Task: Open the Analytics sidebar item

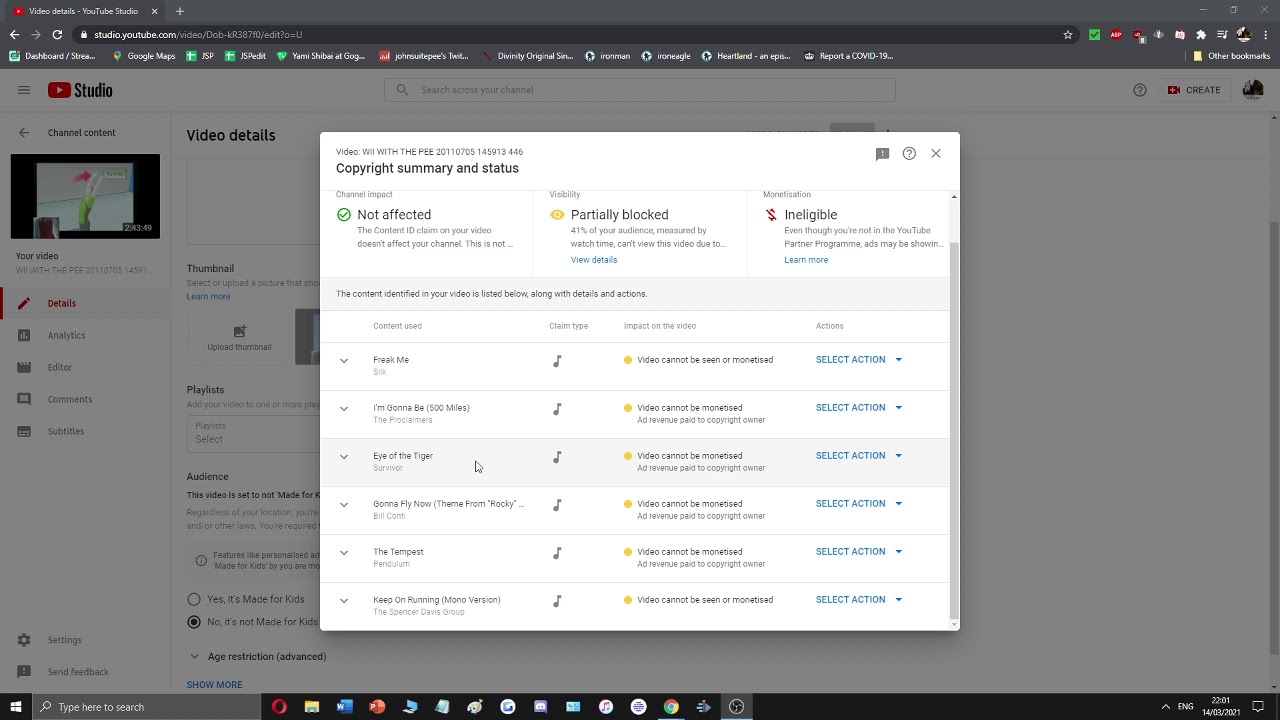Action: 85,335
